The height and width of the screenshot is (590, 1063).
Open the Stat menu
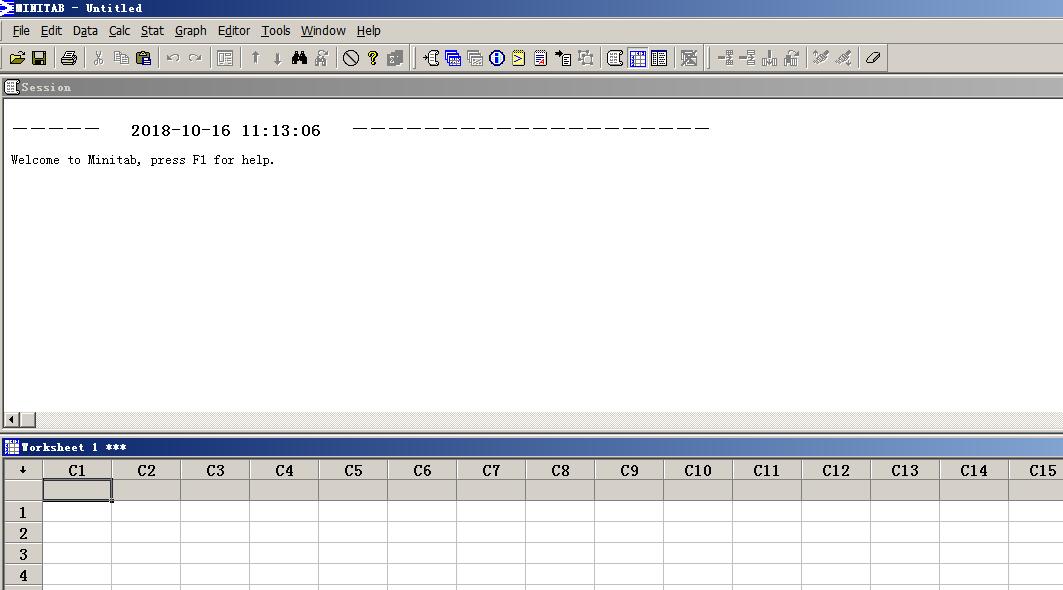(152, 31)
